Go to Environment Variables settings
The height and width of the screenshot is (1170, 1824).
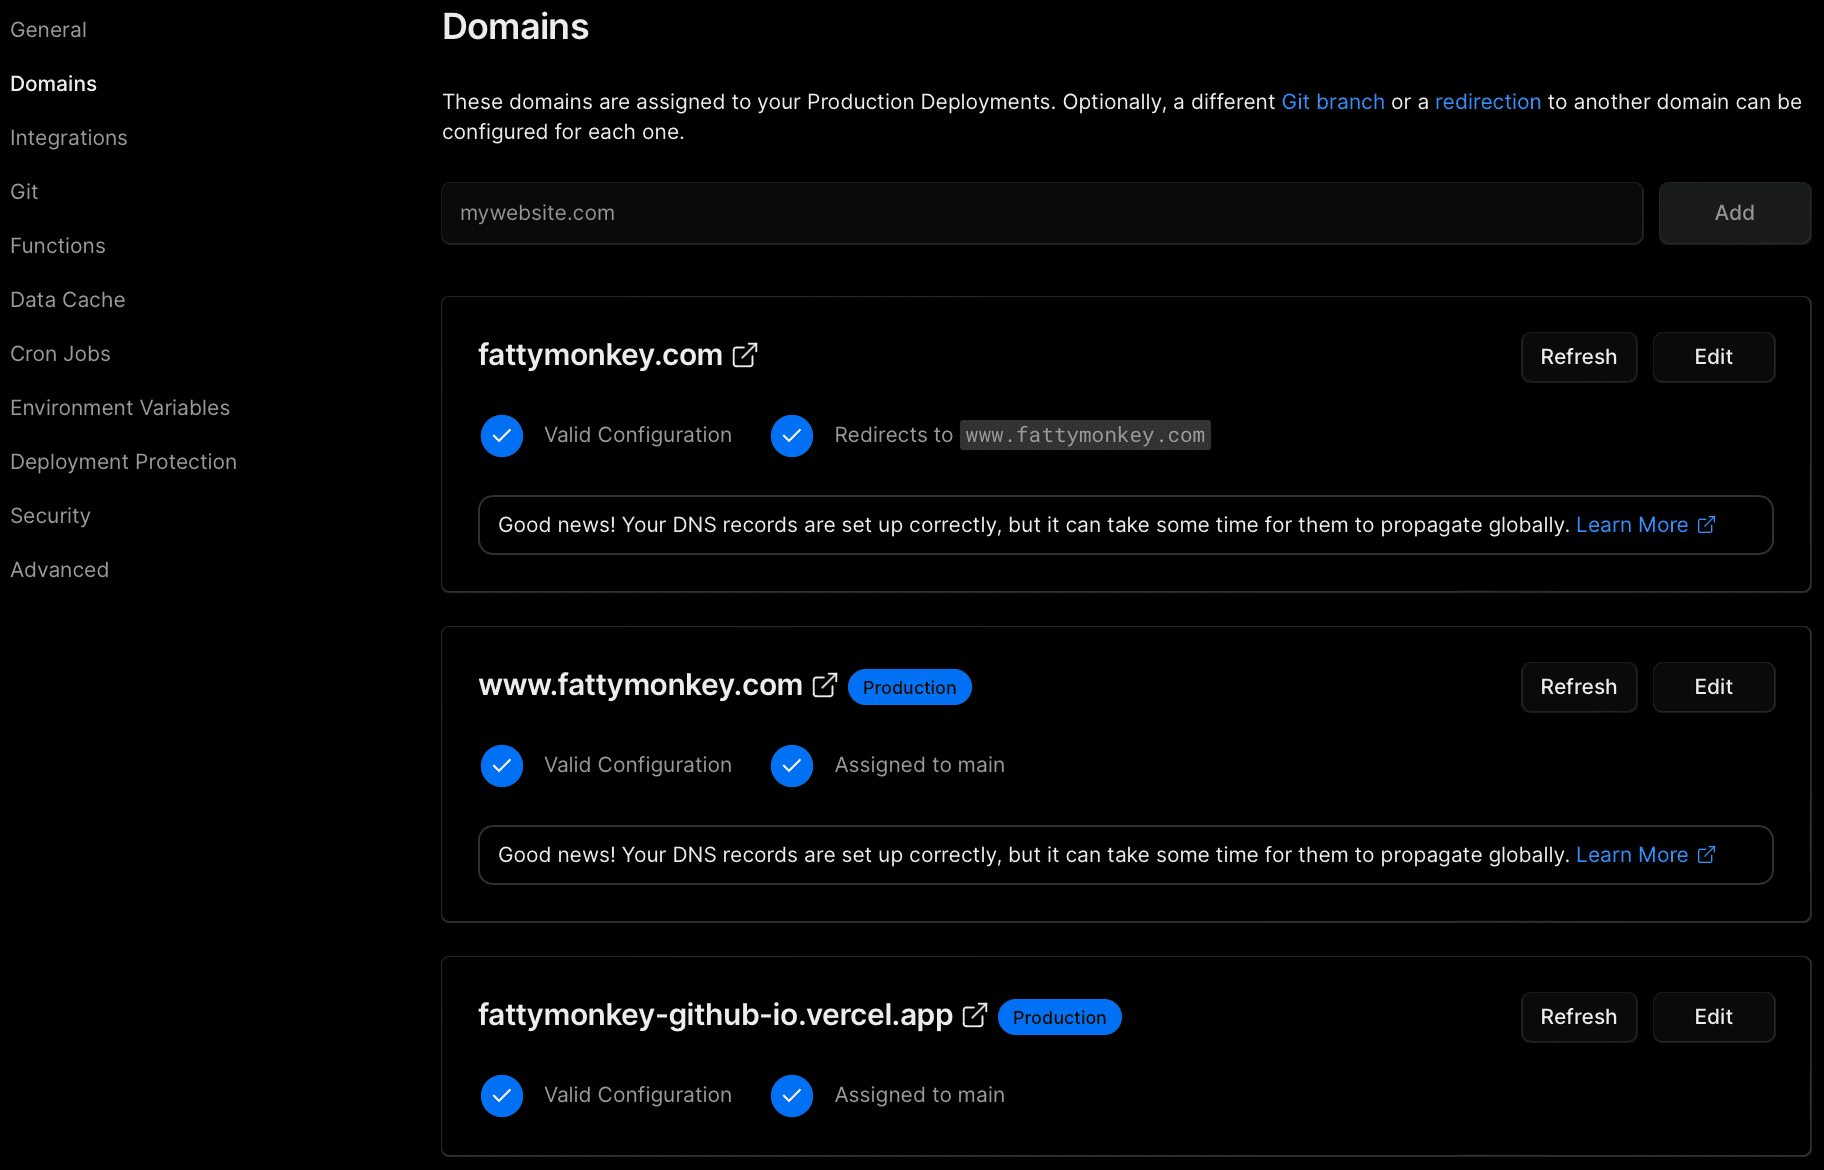coord(120,408)
